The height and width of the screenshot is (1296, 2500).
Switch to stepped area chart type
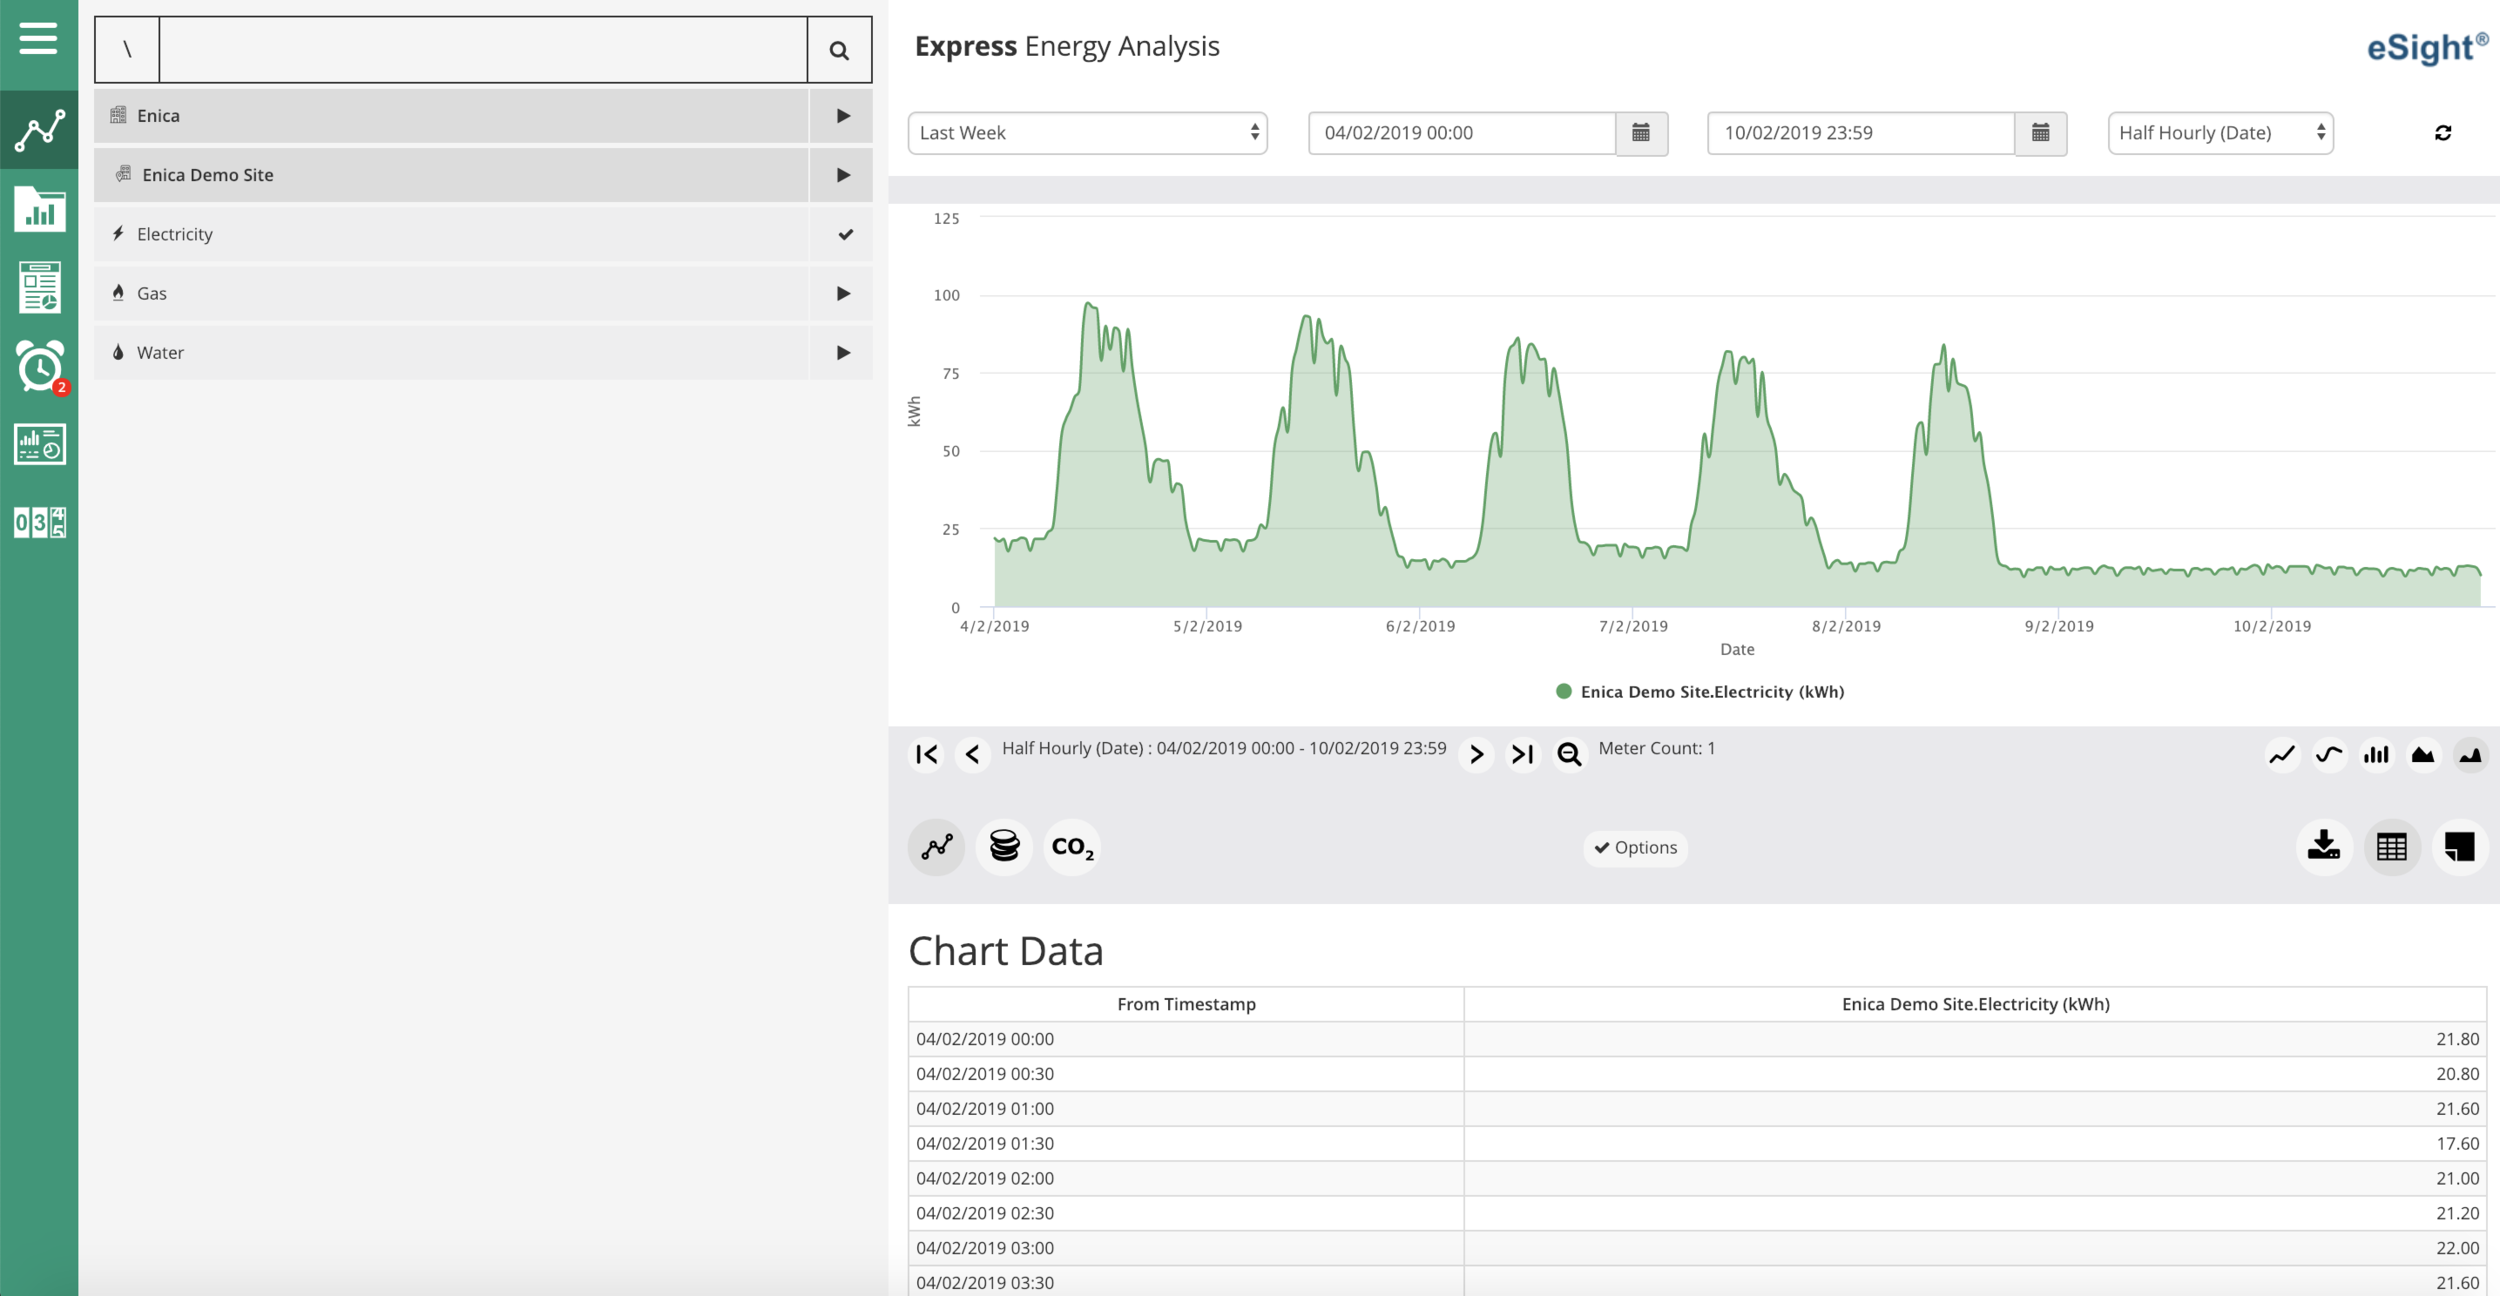[2470, 755]
